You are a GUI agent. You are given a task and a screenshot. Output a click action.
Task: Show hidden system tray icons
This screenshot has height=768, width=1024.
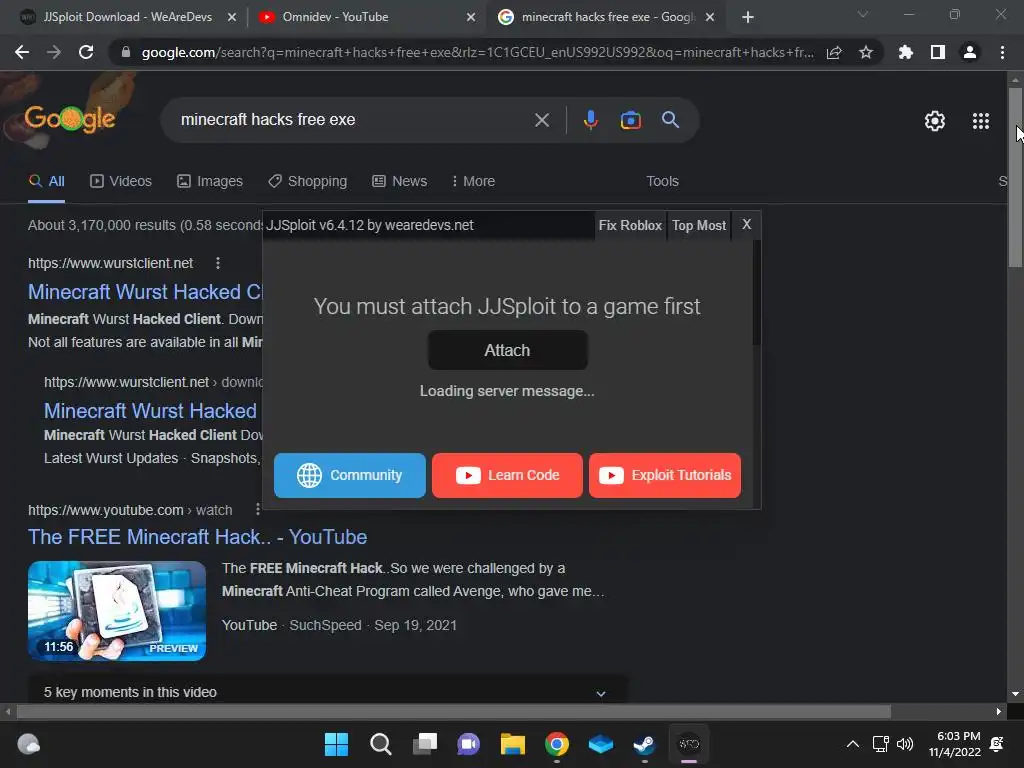(x=853, y=744)
